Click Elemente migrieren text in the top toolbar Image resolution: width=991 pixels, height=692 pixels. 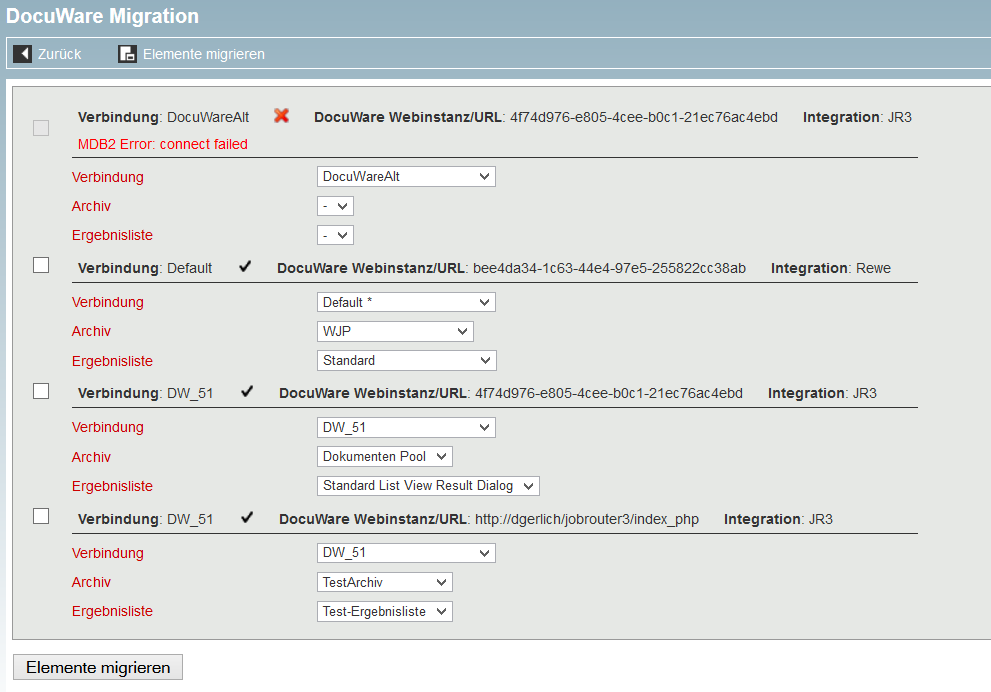click(x=204, y=54)
